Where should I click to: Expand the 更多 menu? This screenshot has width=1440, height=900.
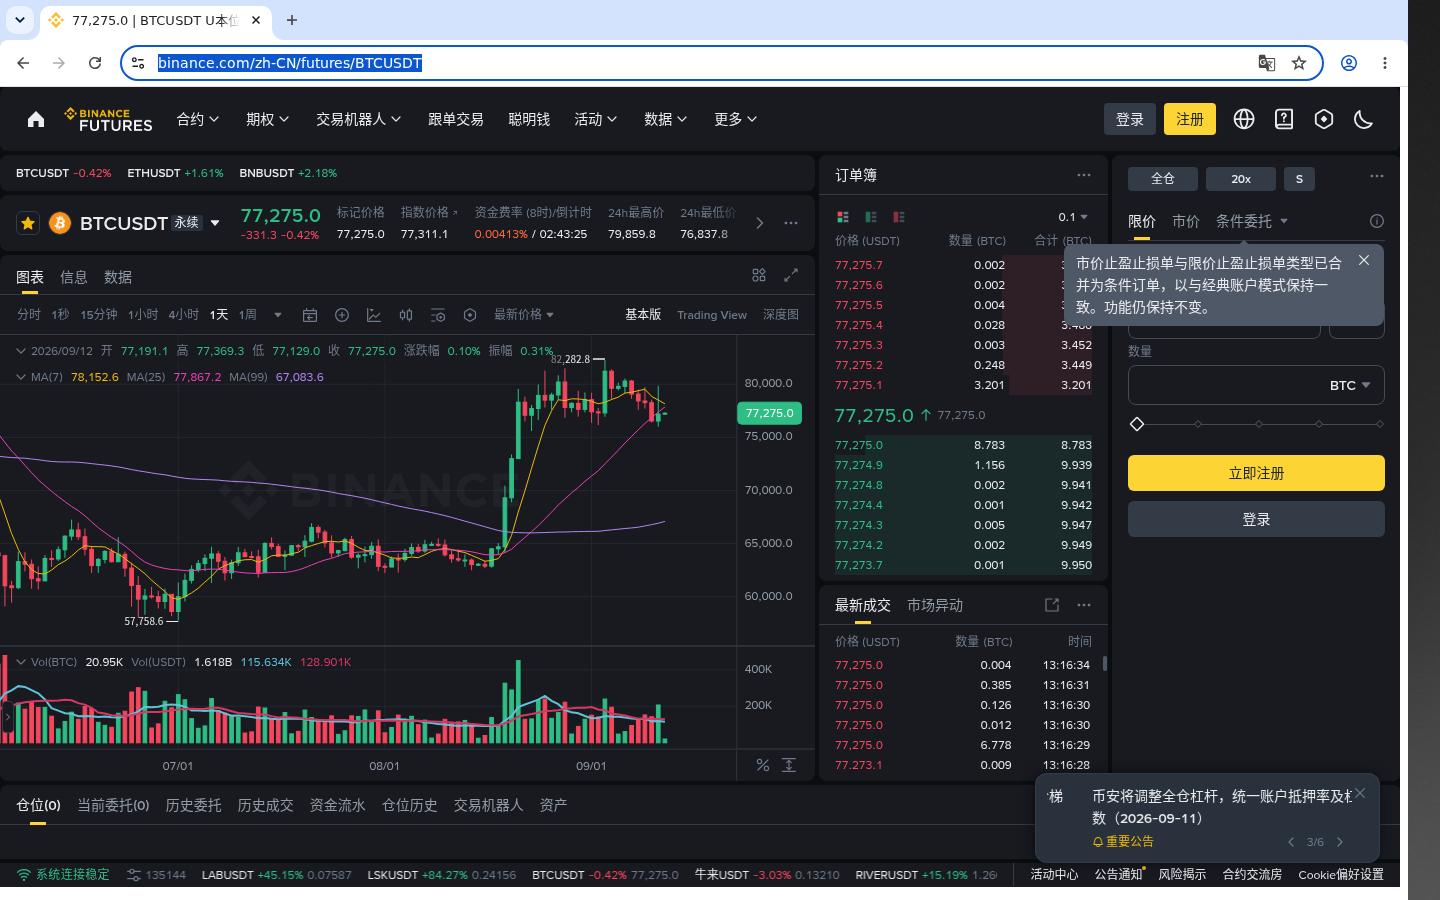pos(736,119)
